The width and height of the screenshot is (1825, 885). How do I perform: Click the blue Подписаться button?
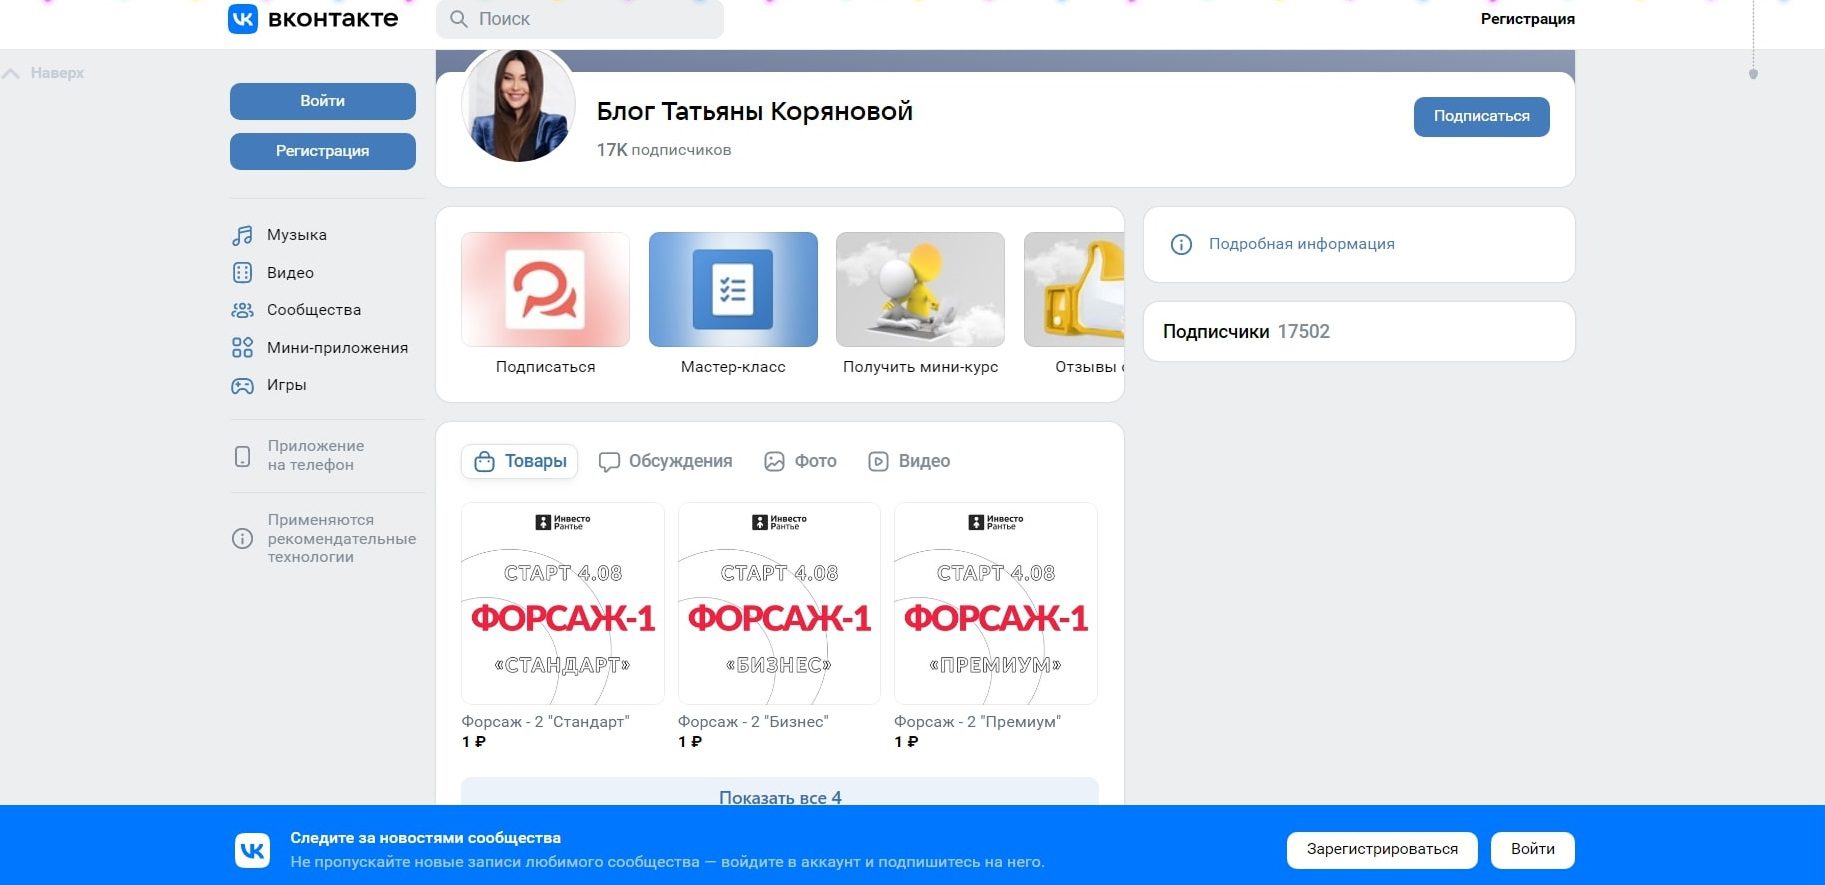click(1481, 117)
